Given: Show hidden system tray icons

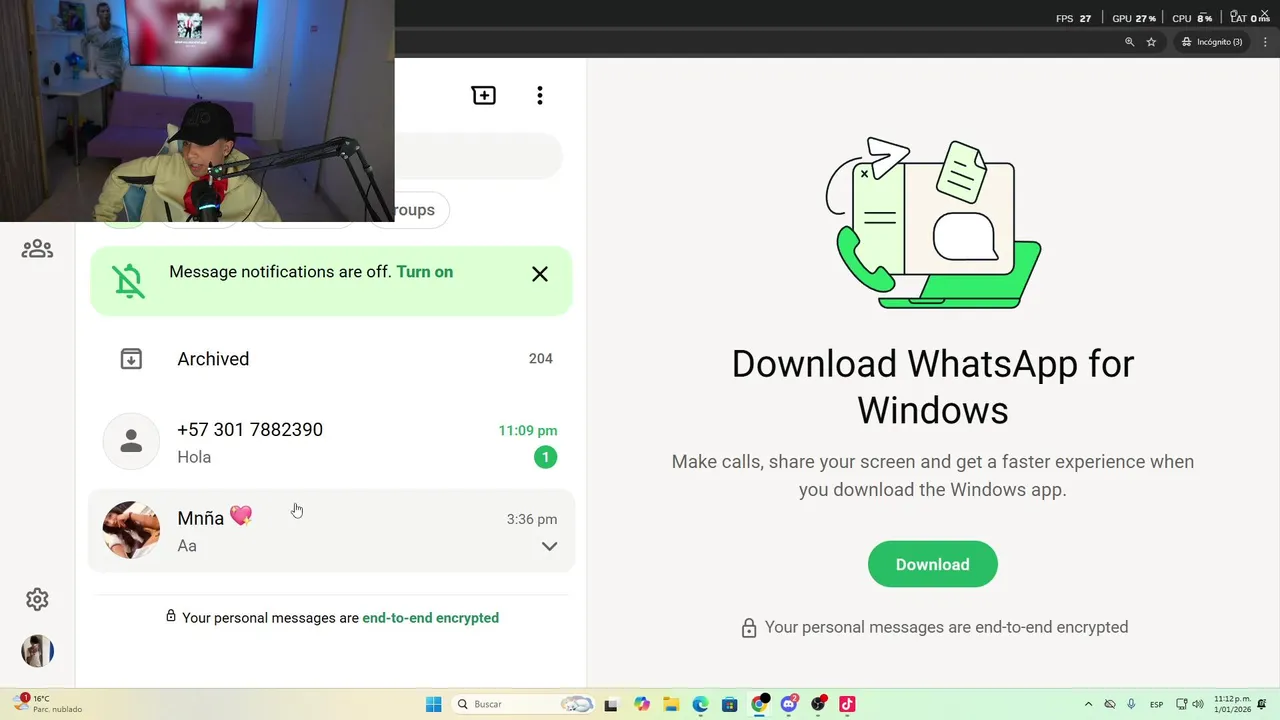Looking at the screenshot, I should [x=1088, y=704].
